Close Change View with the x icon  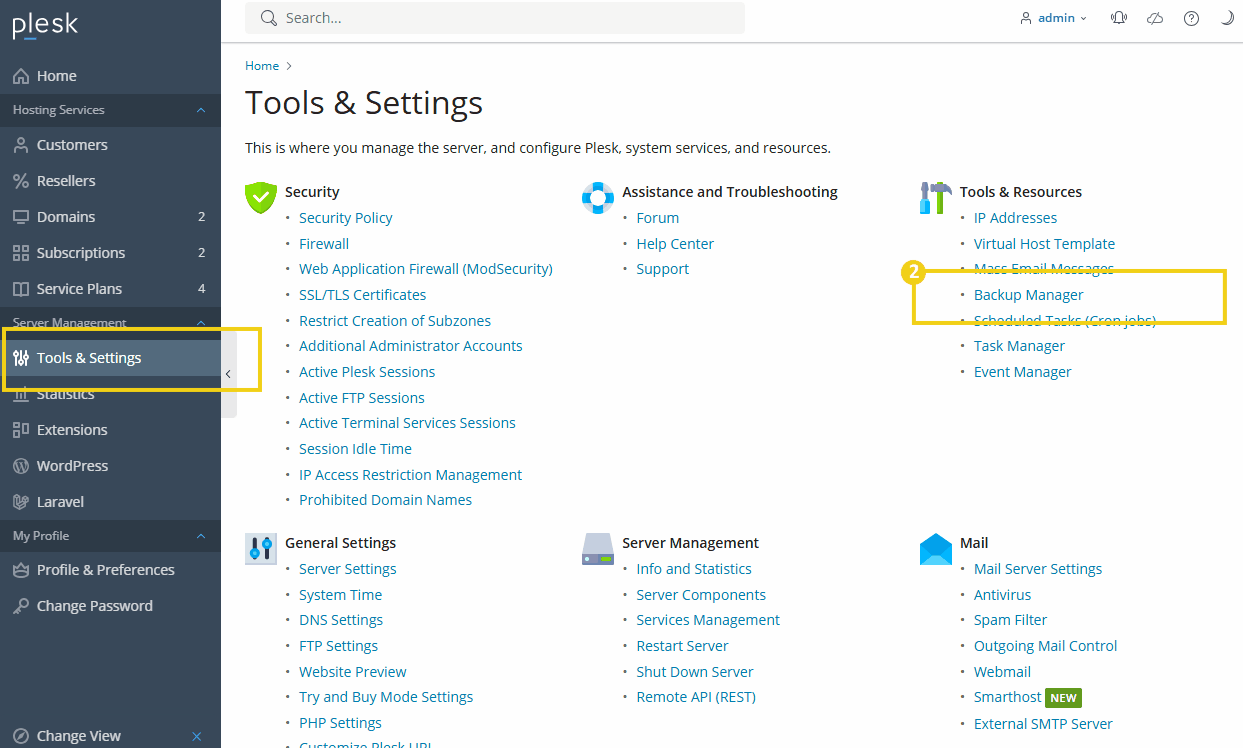(197, 736)
